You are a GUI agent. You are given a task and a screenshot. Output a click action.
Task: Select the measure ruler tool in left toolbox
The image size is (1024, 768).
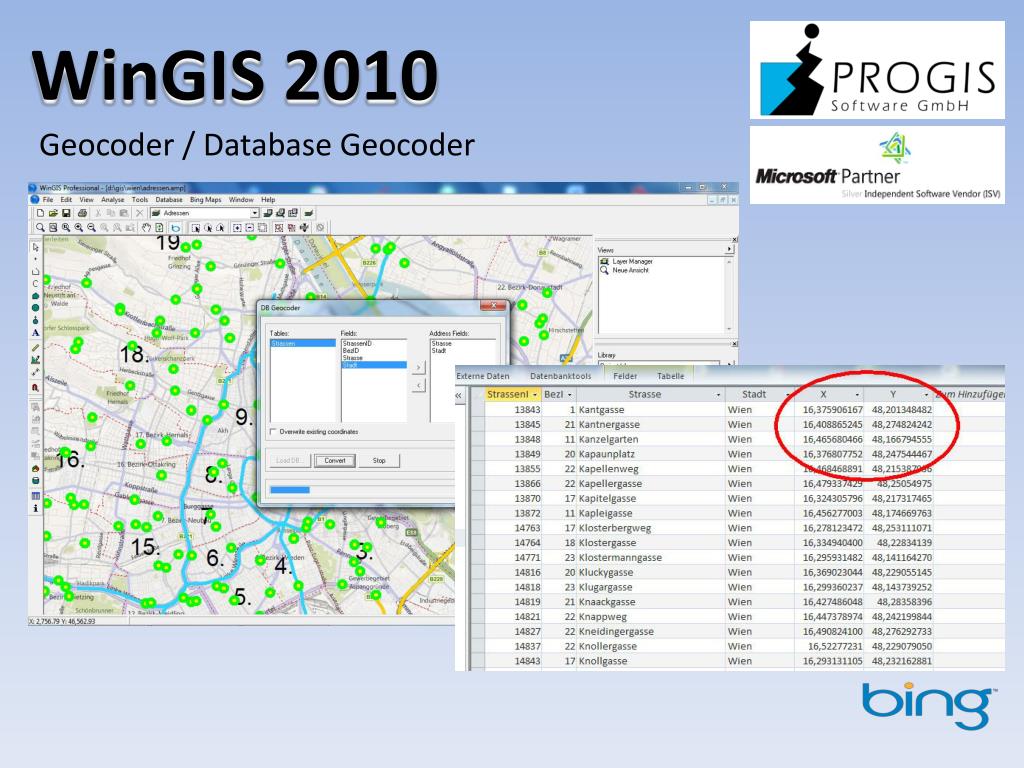point(35,348)
